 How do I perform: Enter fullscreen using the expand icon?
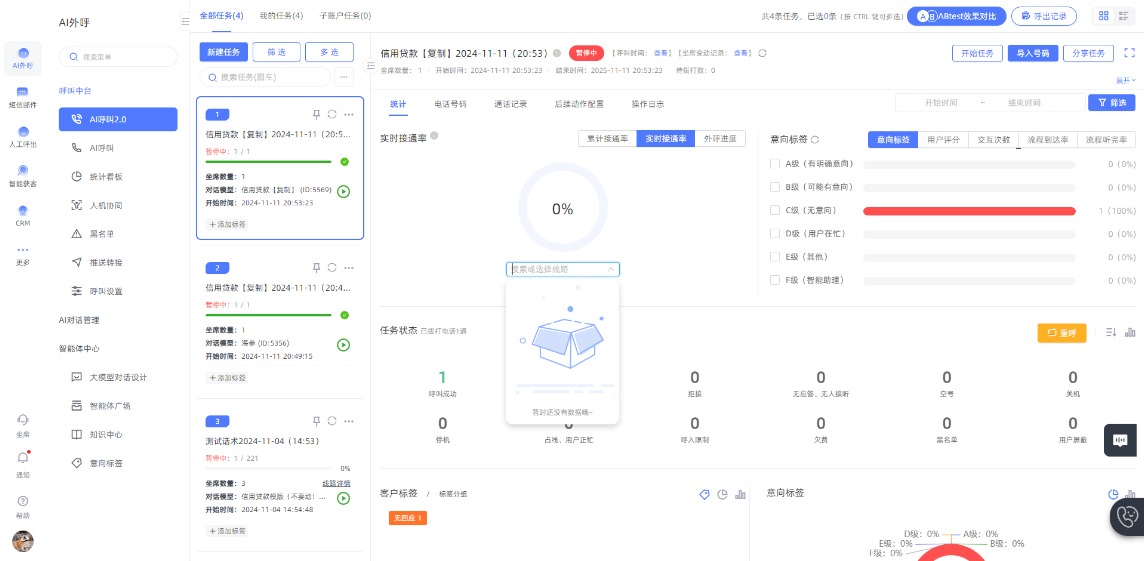click(x=1130, y=53)
